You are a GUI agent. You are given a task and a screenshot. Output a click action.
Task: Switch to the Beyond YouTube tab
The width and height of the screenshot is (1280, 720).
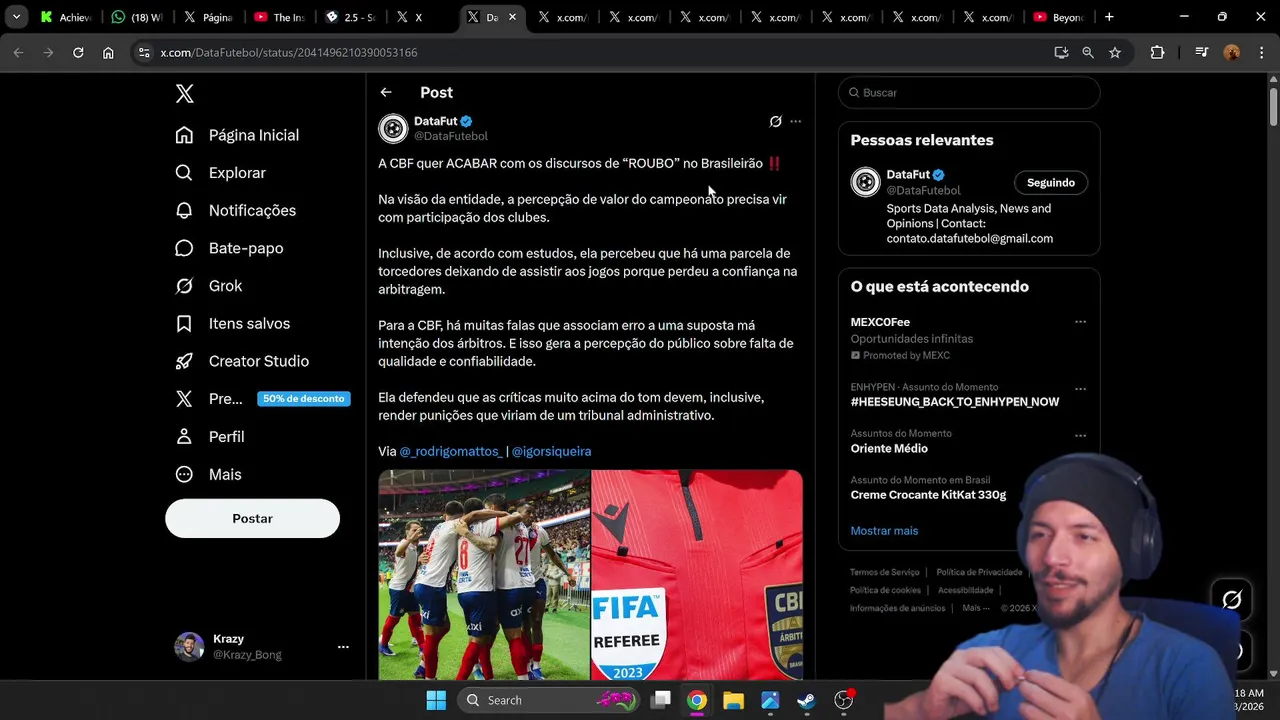[1059, 17]
